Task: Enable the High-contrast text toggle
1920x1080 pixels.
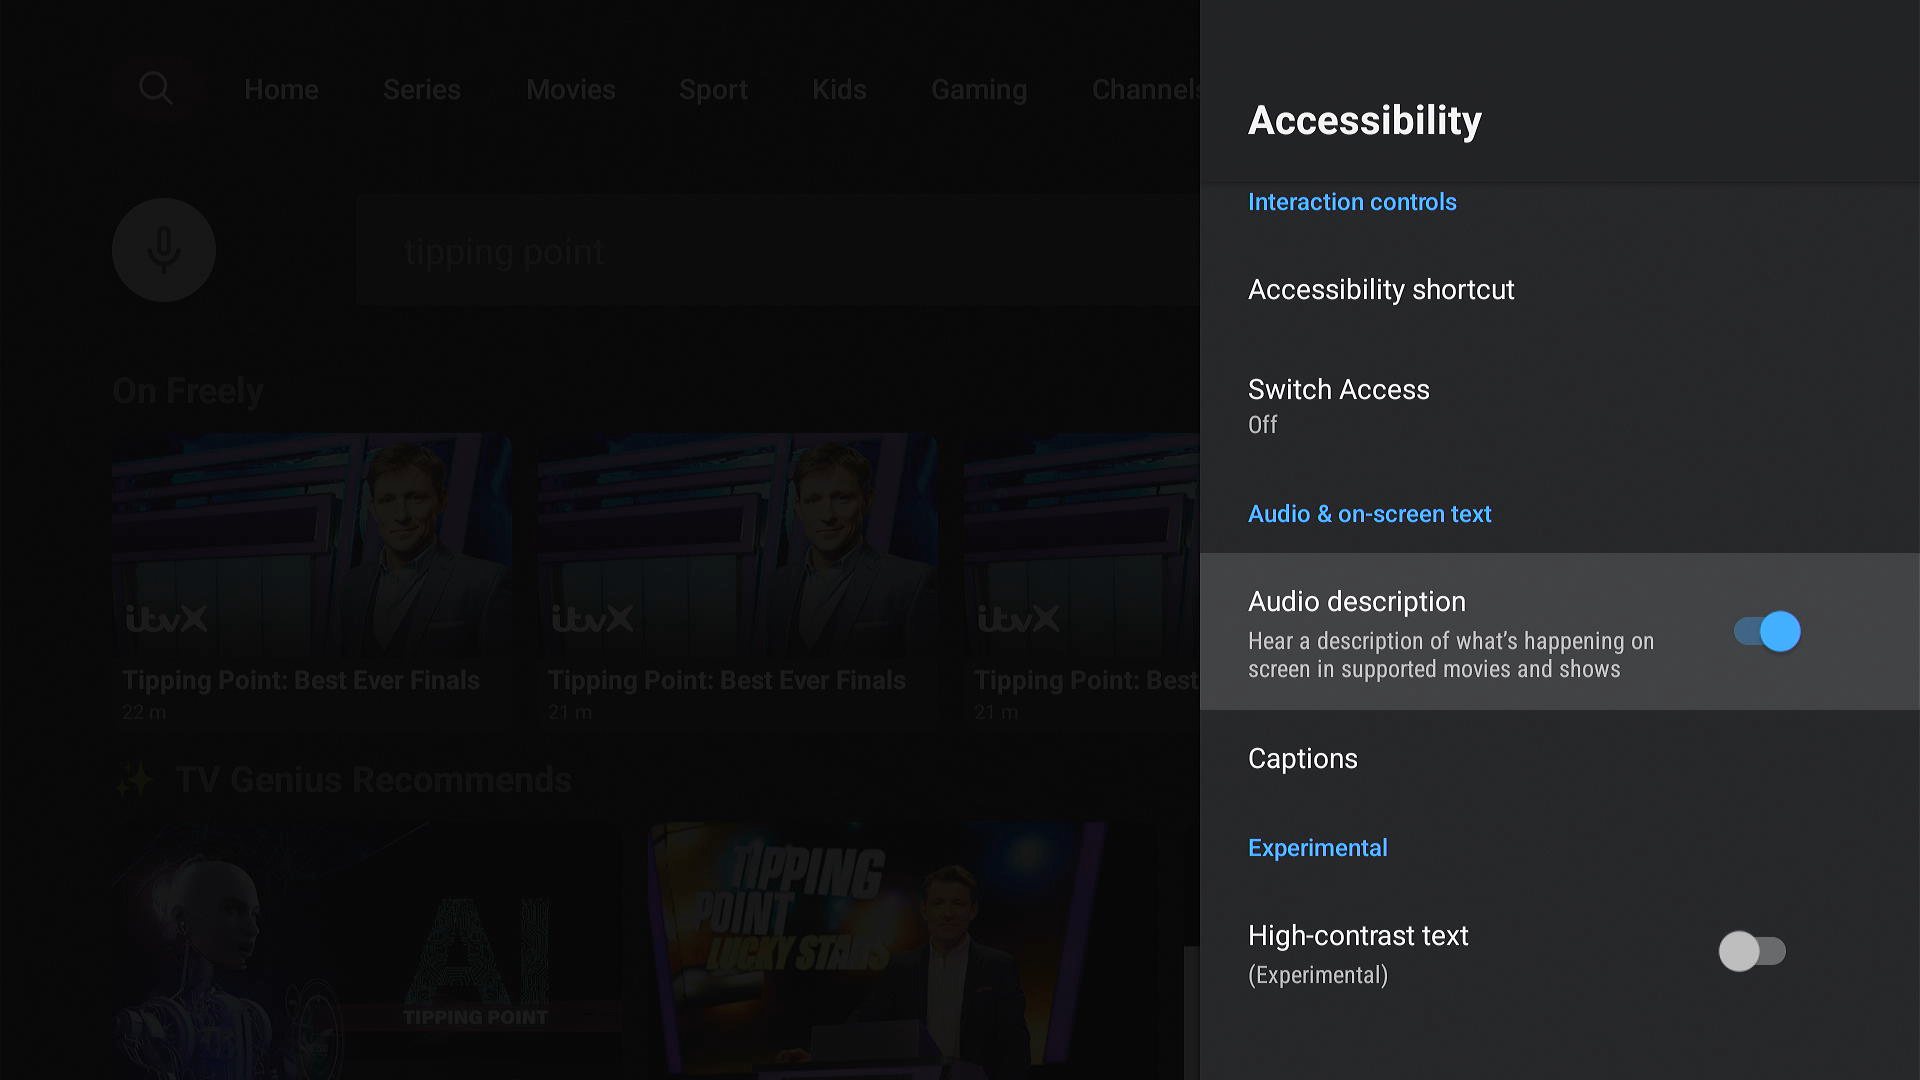Action: click(1752, 951)
